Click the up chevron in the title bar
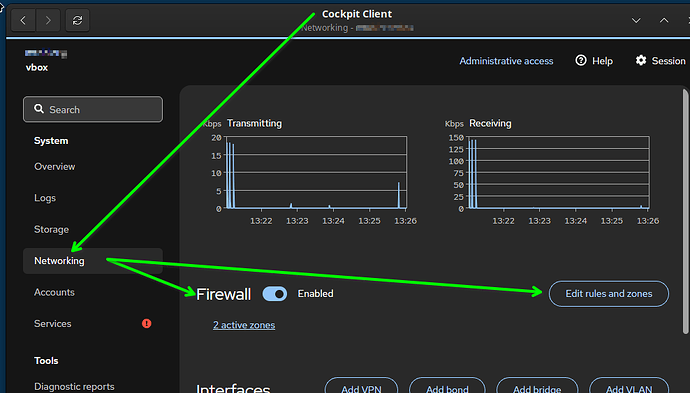The image size is (690, 393). (664, 20)
